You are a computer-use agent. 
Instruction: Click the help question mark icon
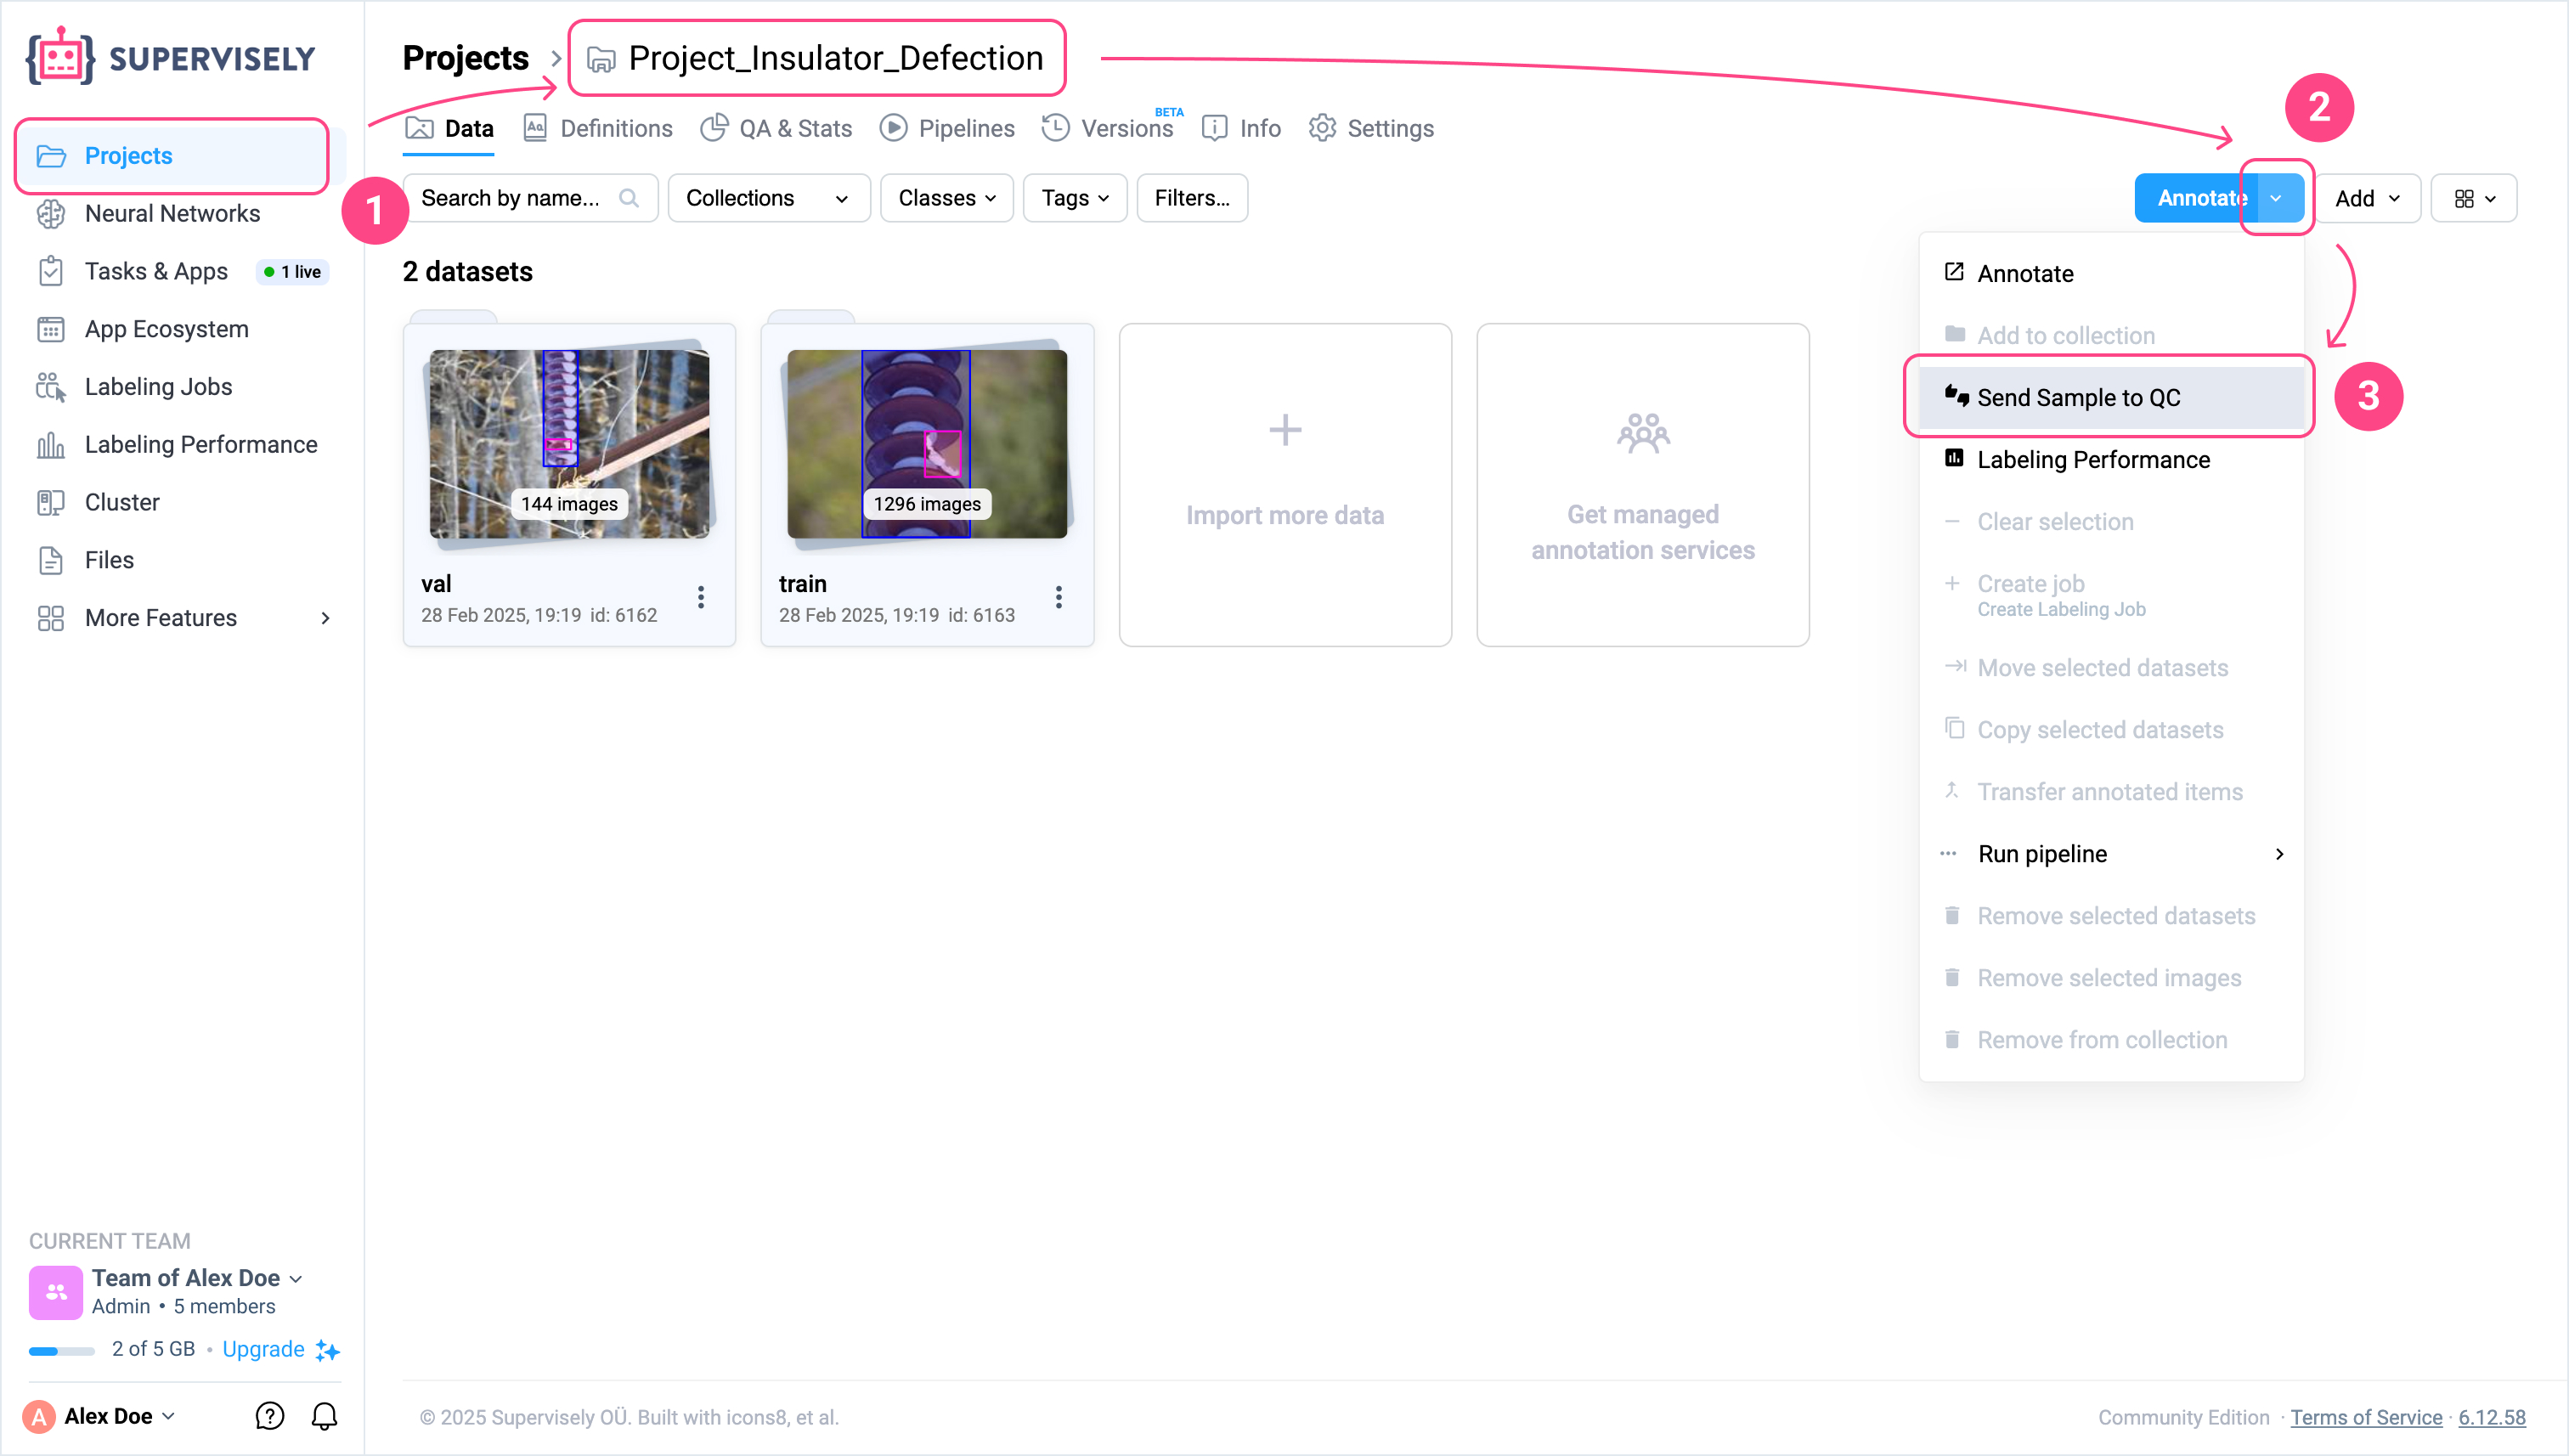[x=269, y=1415]
